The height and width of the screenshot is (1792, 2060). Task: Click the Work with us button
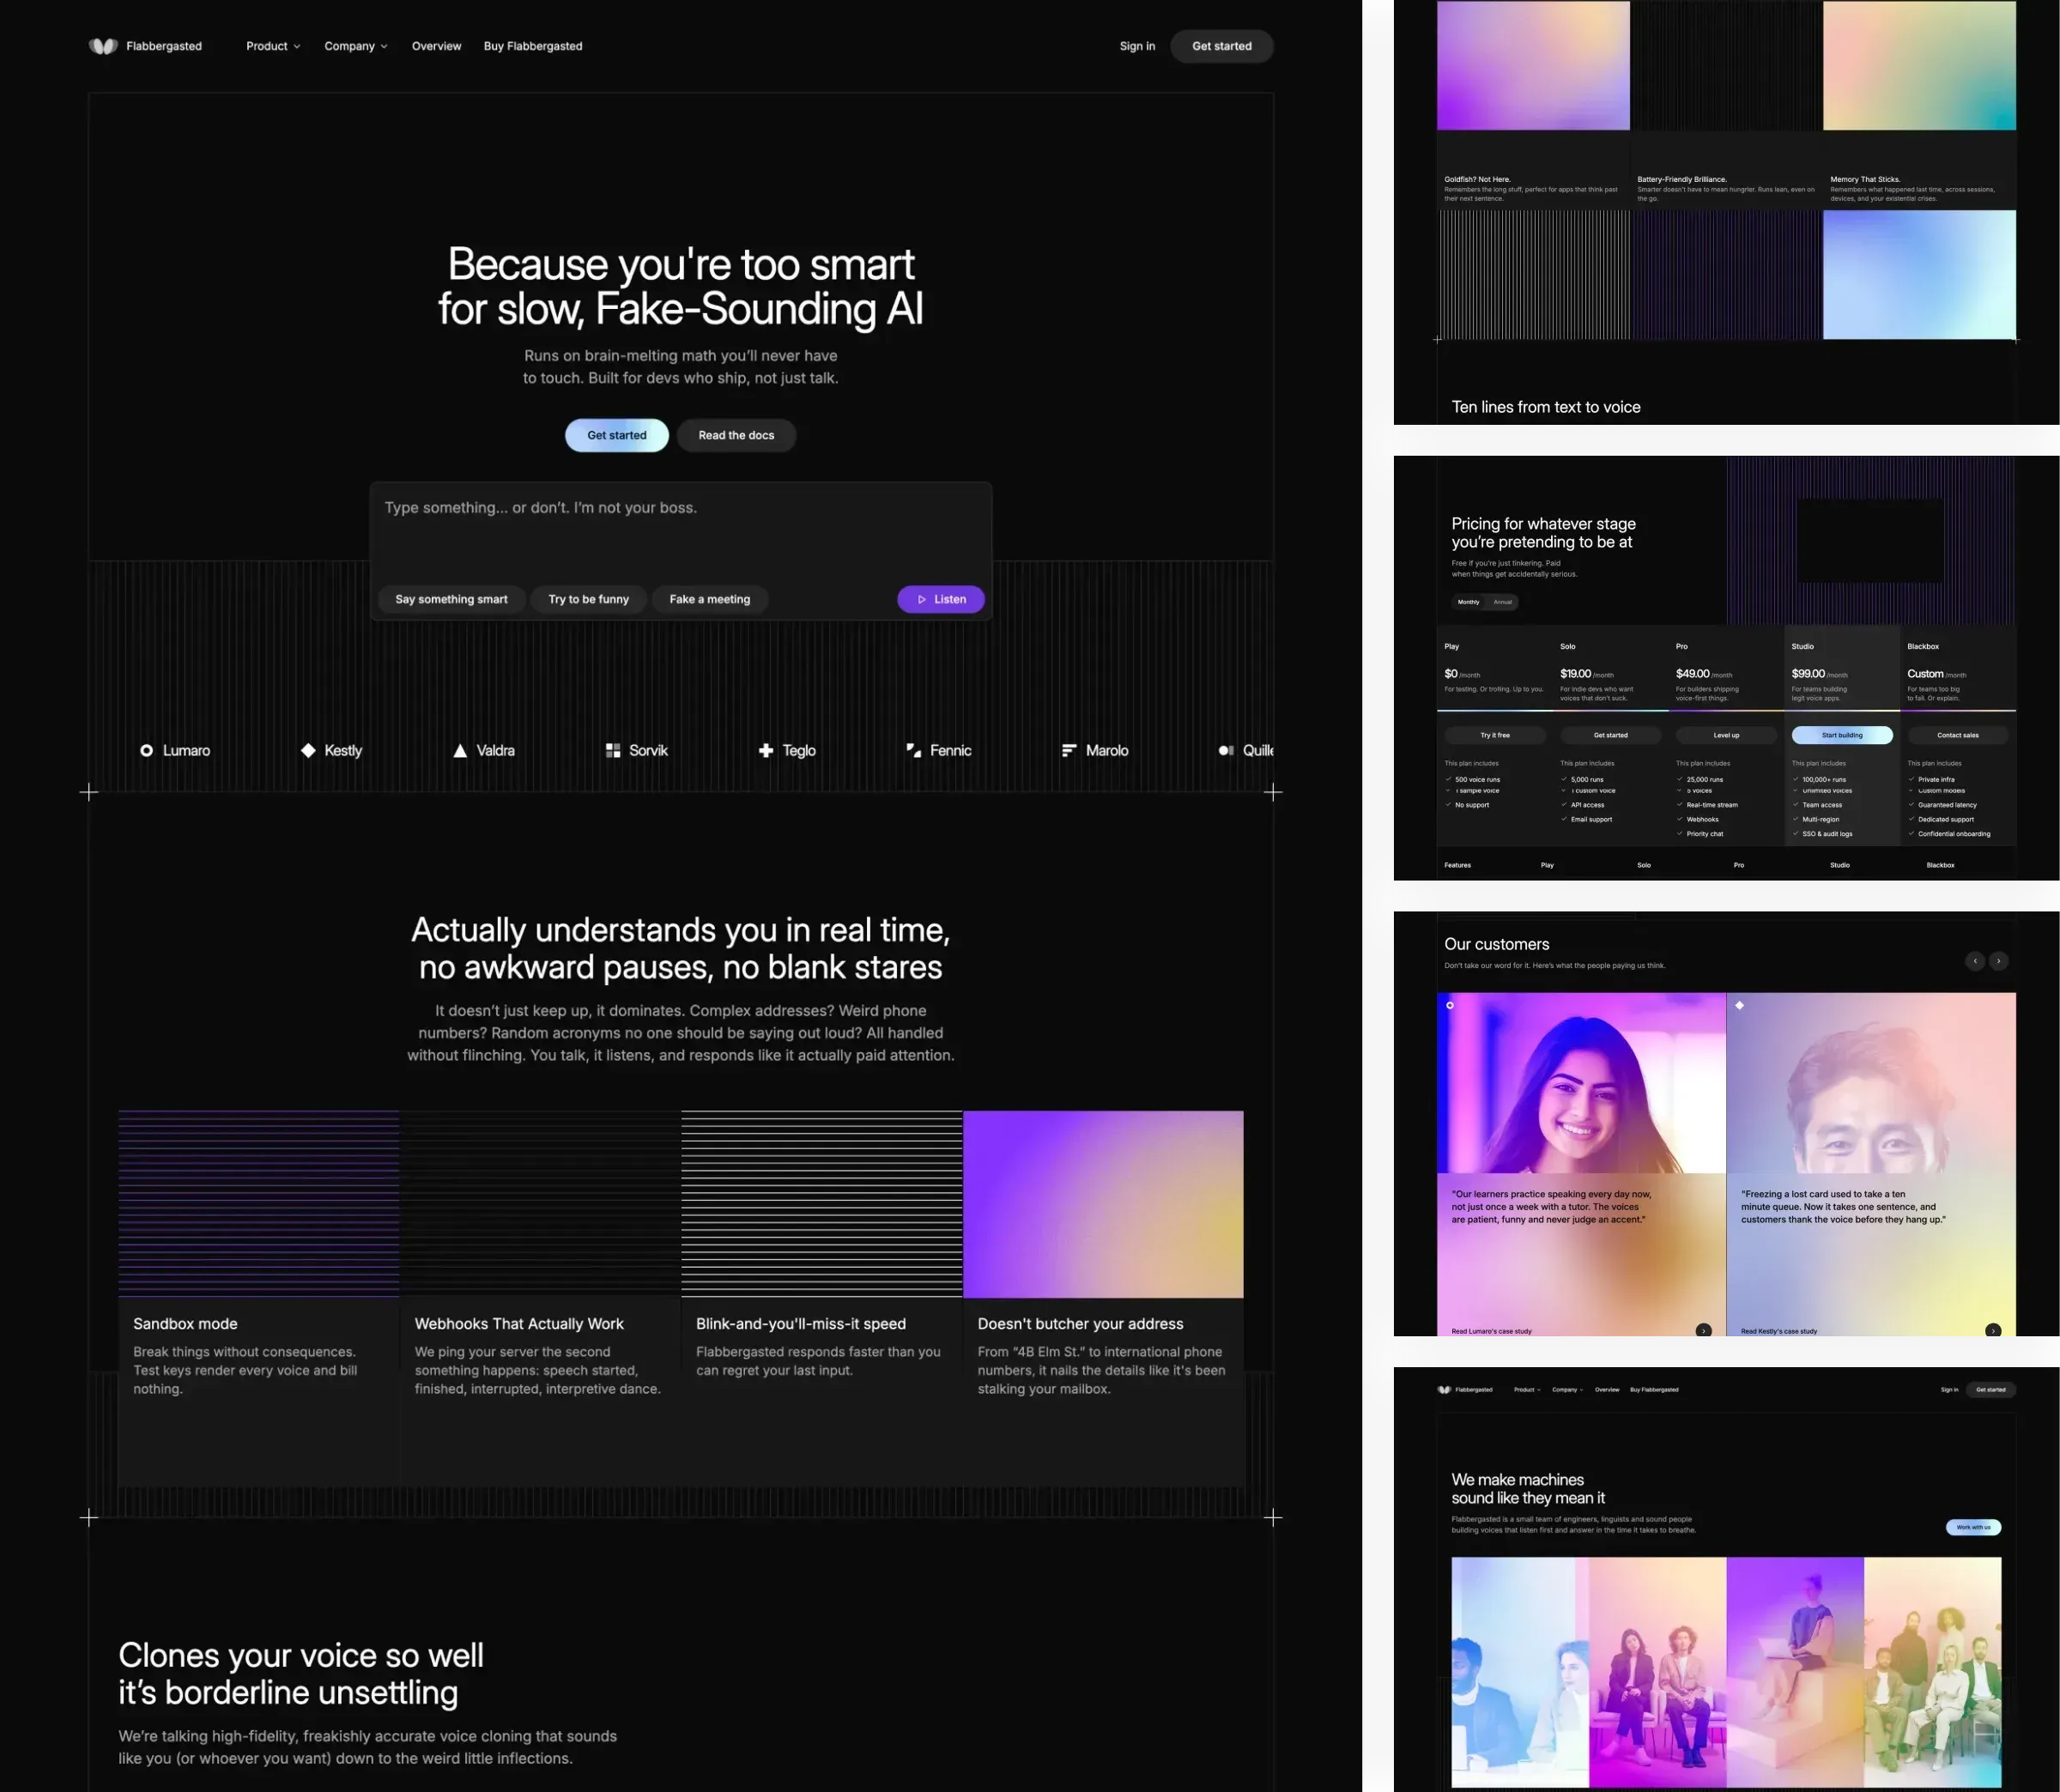pyautogui.click(x=1972, y=1526)
